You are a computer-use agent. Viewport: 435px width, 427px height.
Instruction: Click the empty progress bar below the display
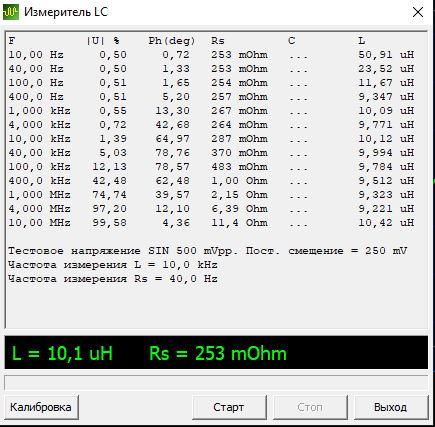click(216, 382)
